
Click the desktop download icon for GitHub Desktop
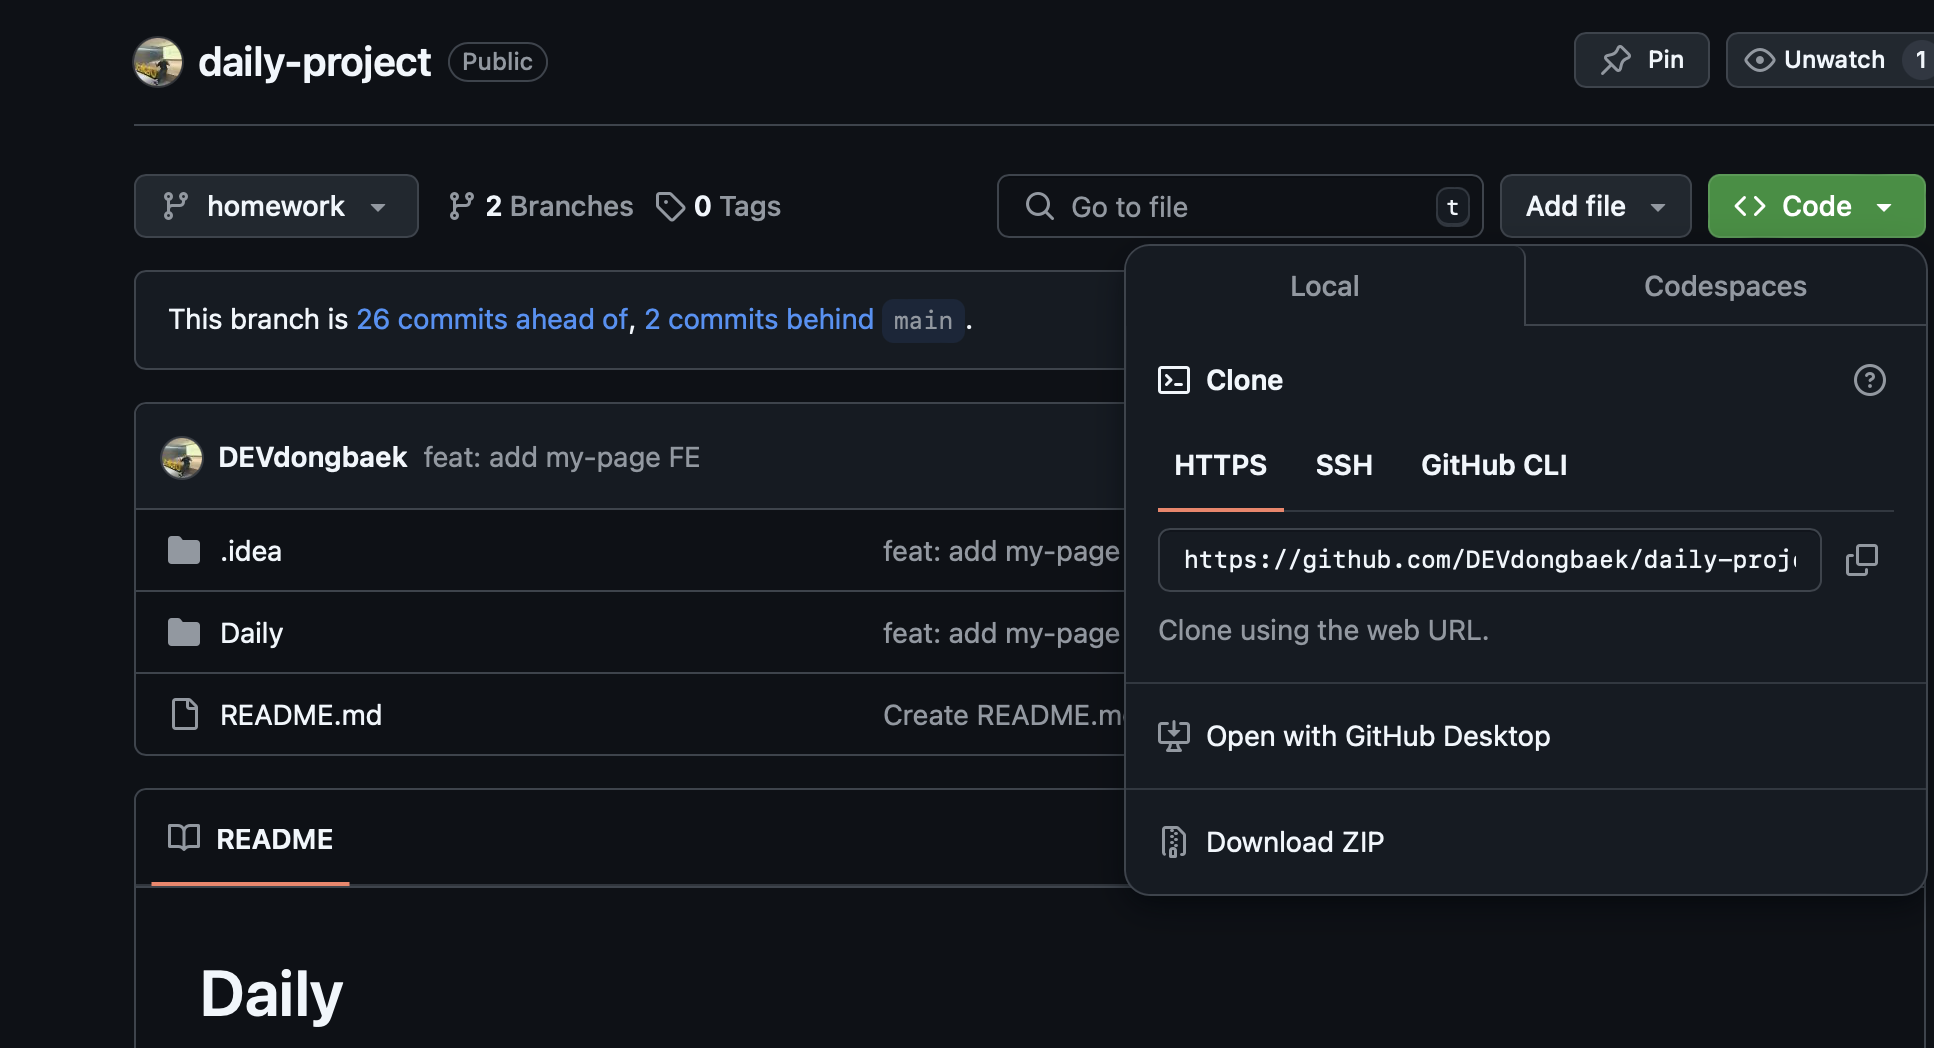tap(1174, 736)
